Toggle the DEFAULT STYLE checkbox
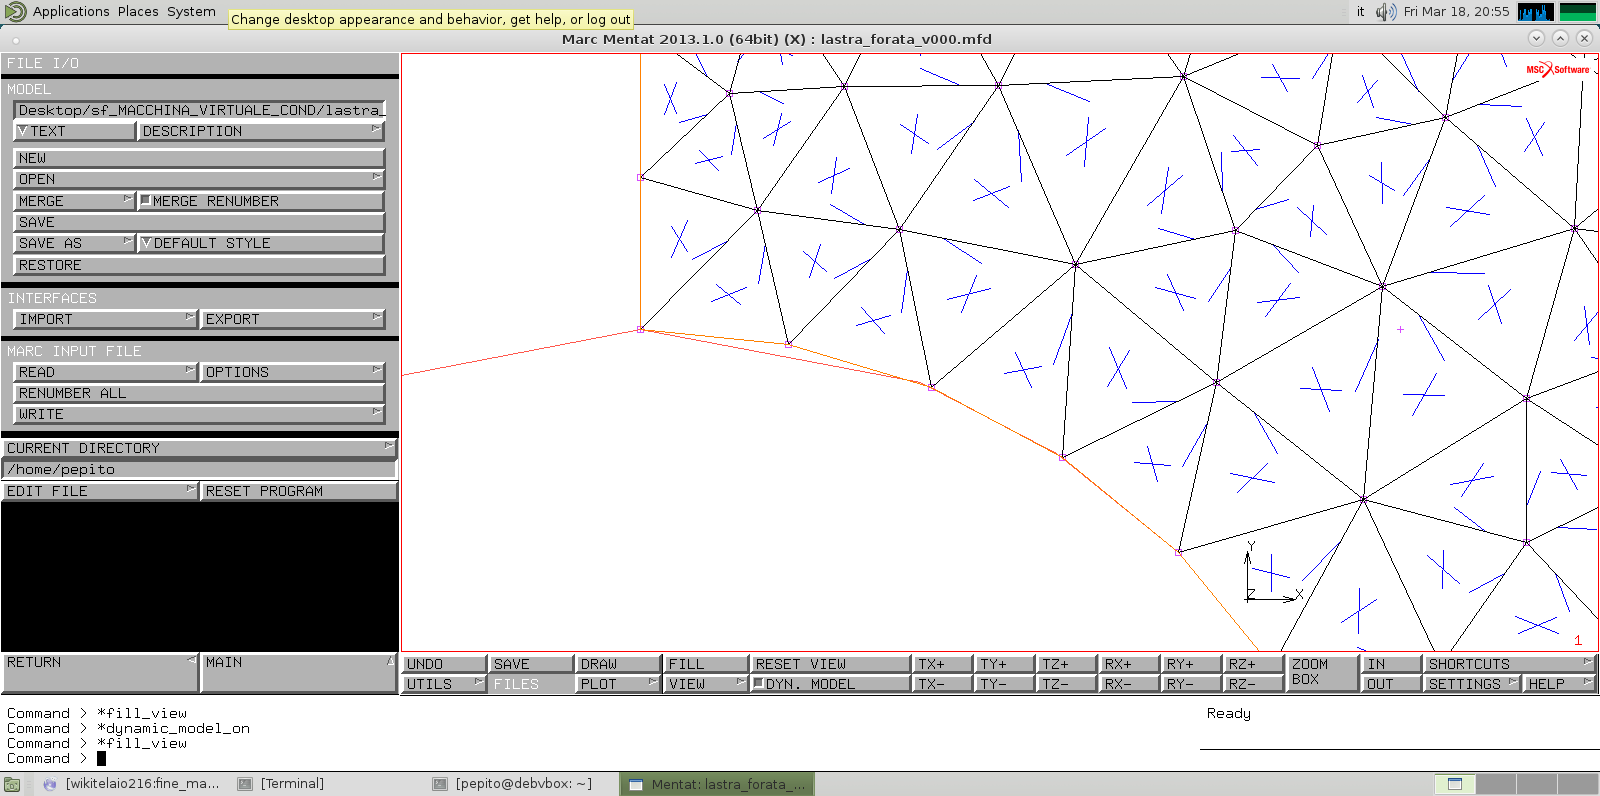 (x=147, y=243)
